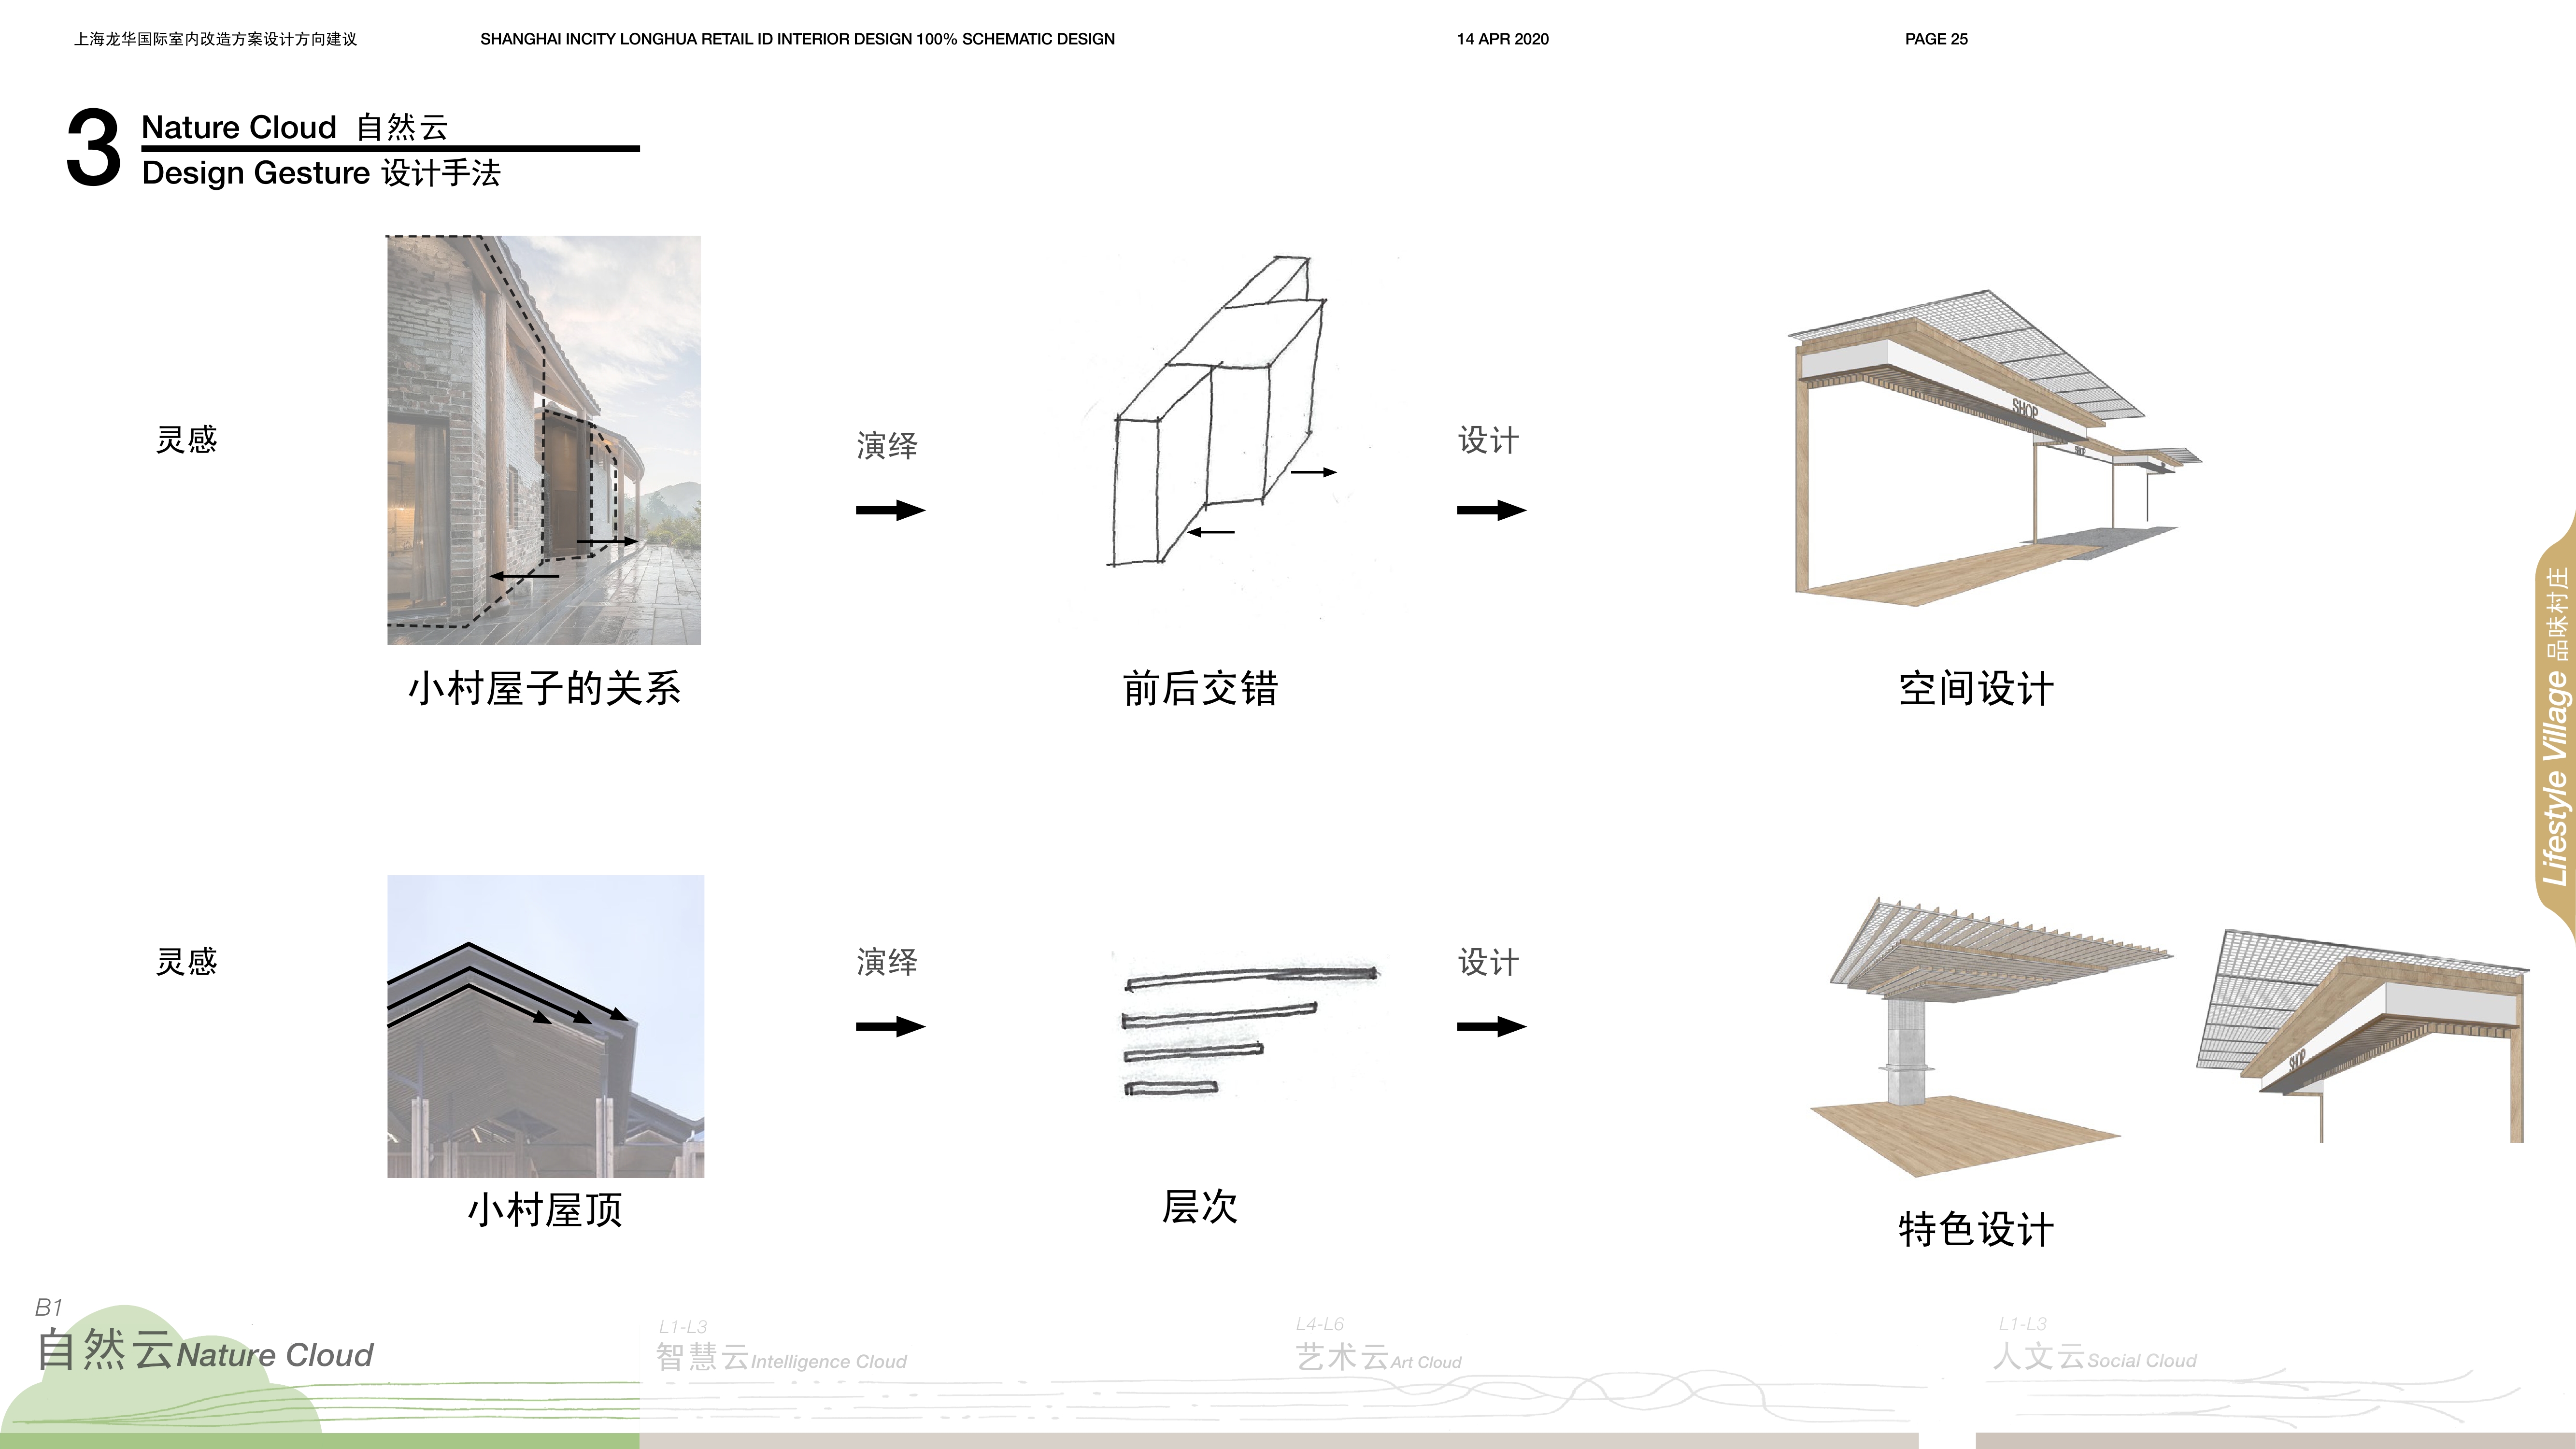Open the 人文云 Social Cloud section

coord(2094,1358)
